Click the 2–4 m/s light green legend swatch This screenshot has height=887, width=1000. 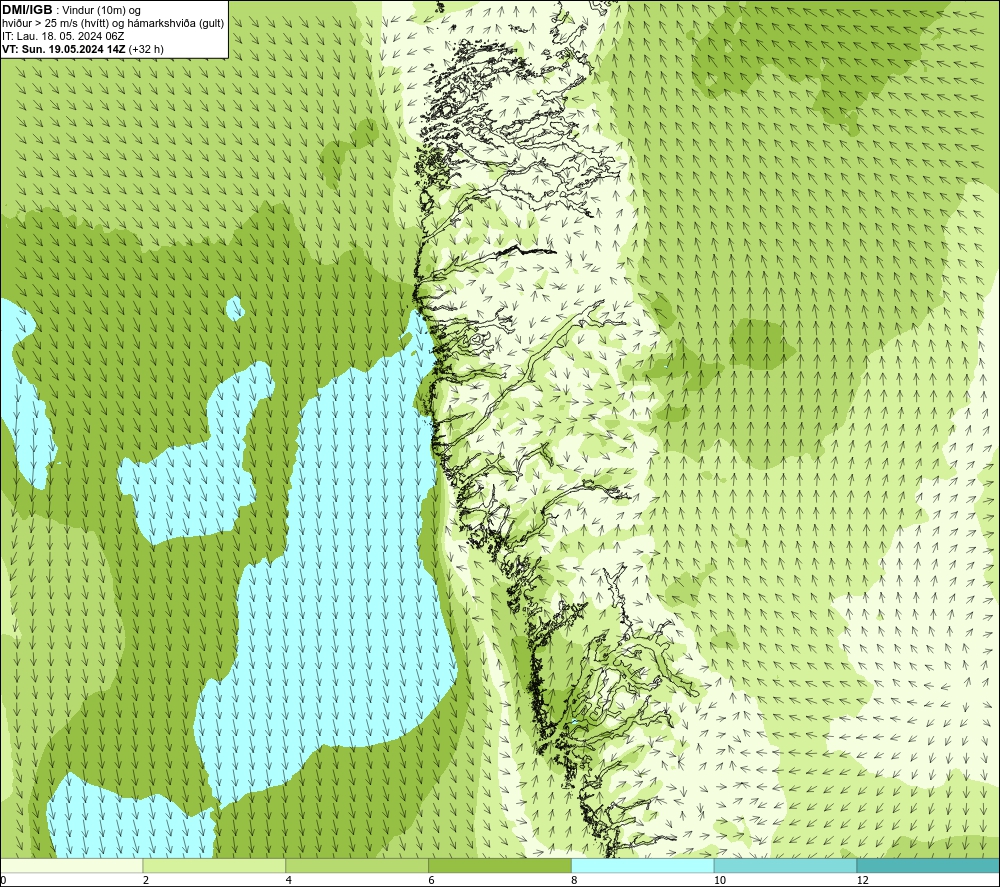214,865
